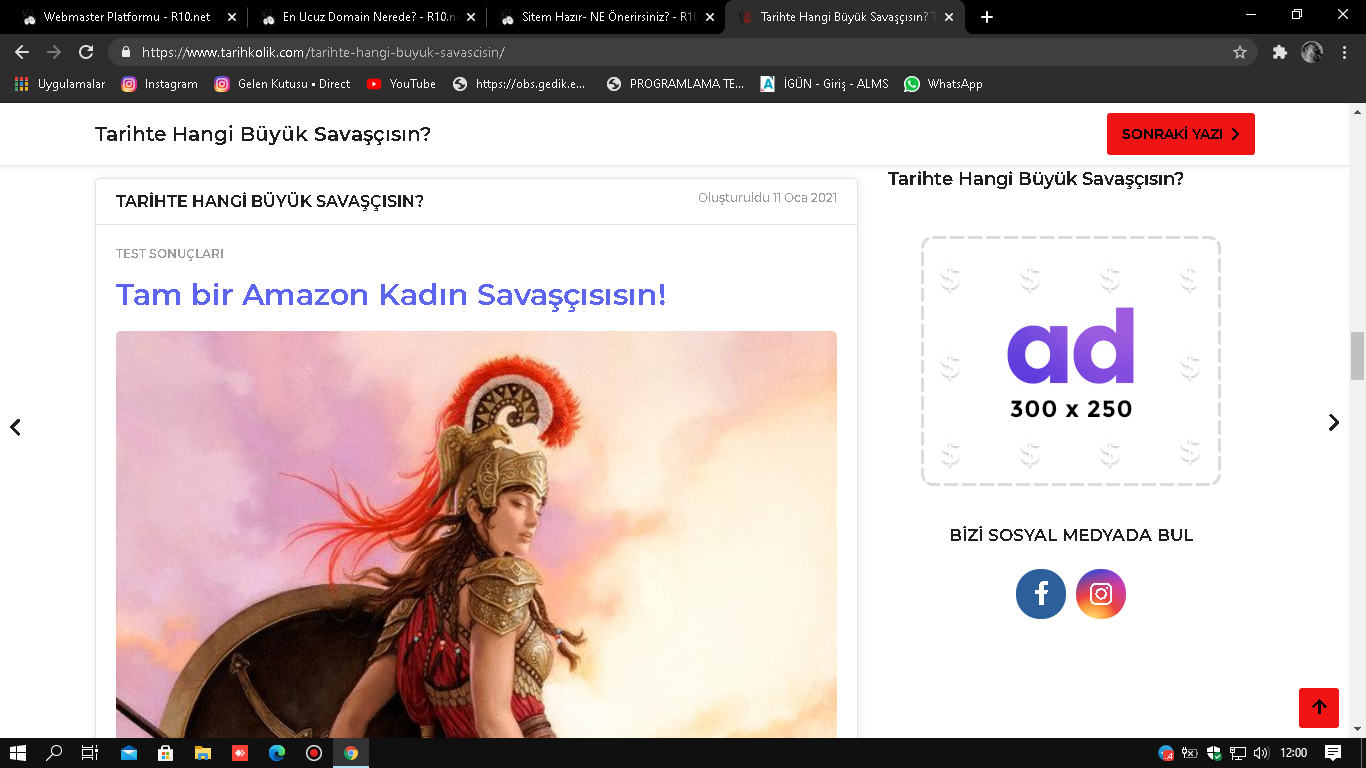Open the Chrome extensions puzzle icon

click(1280, 52)
